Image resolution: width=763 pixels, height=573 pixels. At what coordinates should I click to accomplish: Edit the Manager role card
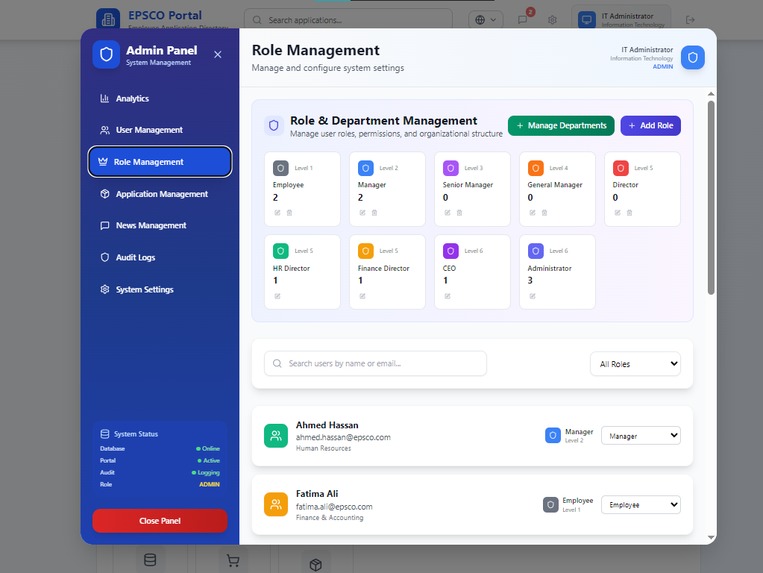(363, 213)
